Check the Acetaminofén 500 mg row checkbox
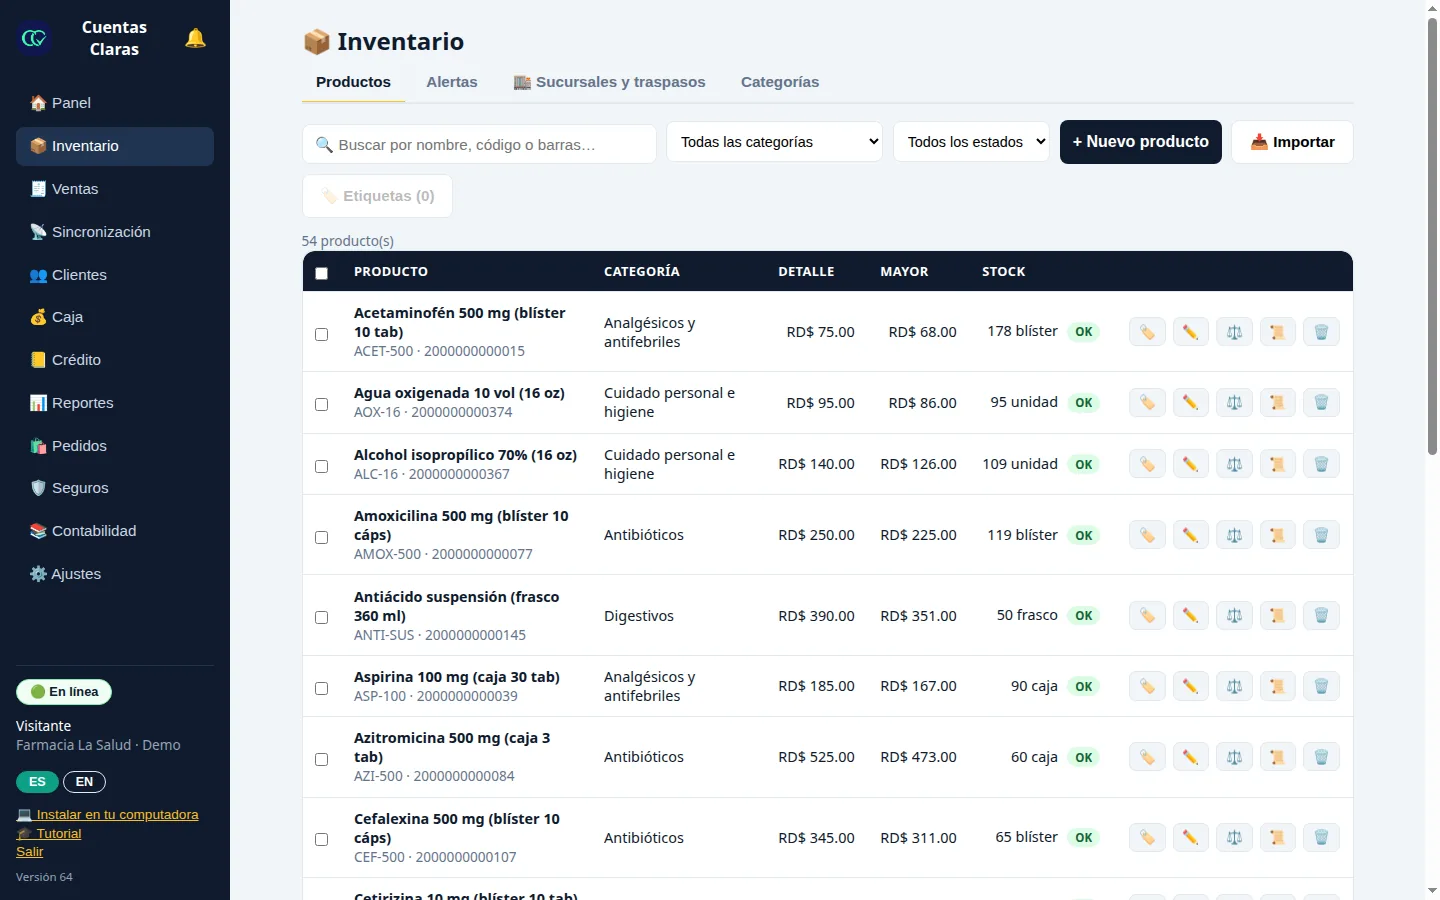This screenshot has width=1440, height=900. 321,334
